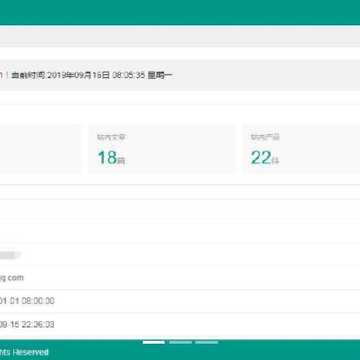Image resolution: width=360 pixels, height=360 pixels.
Task: Click the timestamp 09-15 22:26:03
Action: pos(27,324)
